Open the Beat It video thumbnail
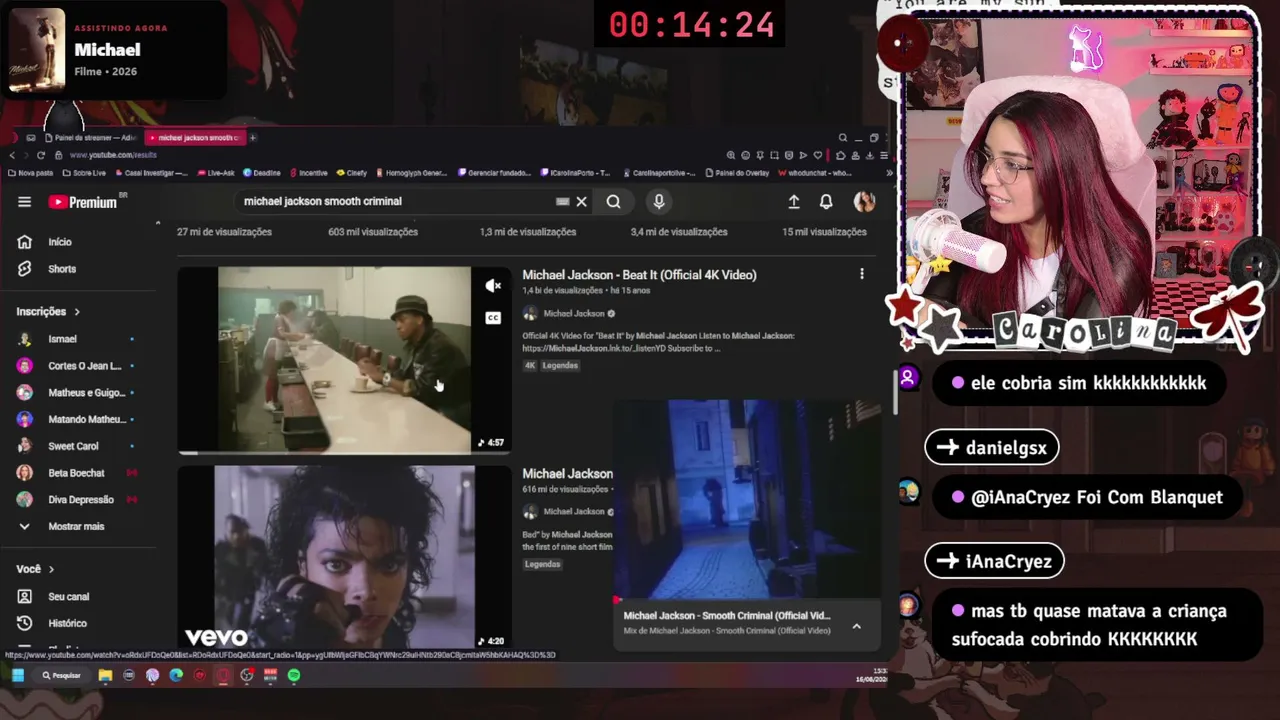 344,360
